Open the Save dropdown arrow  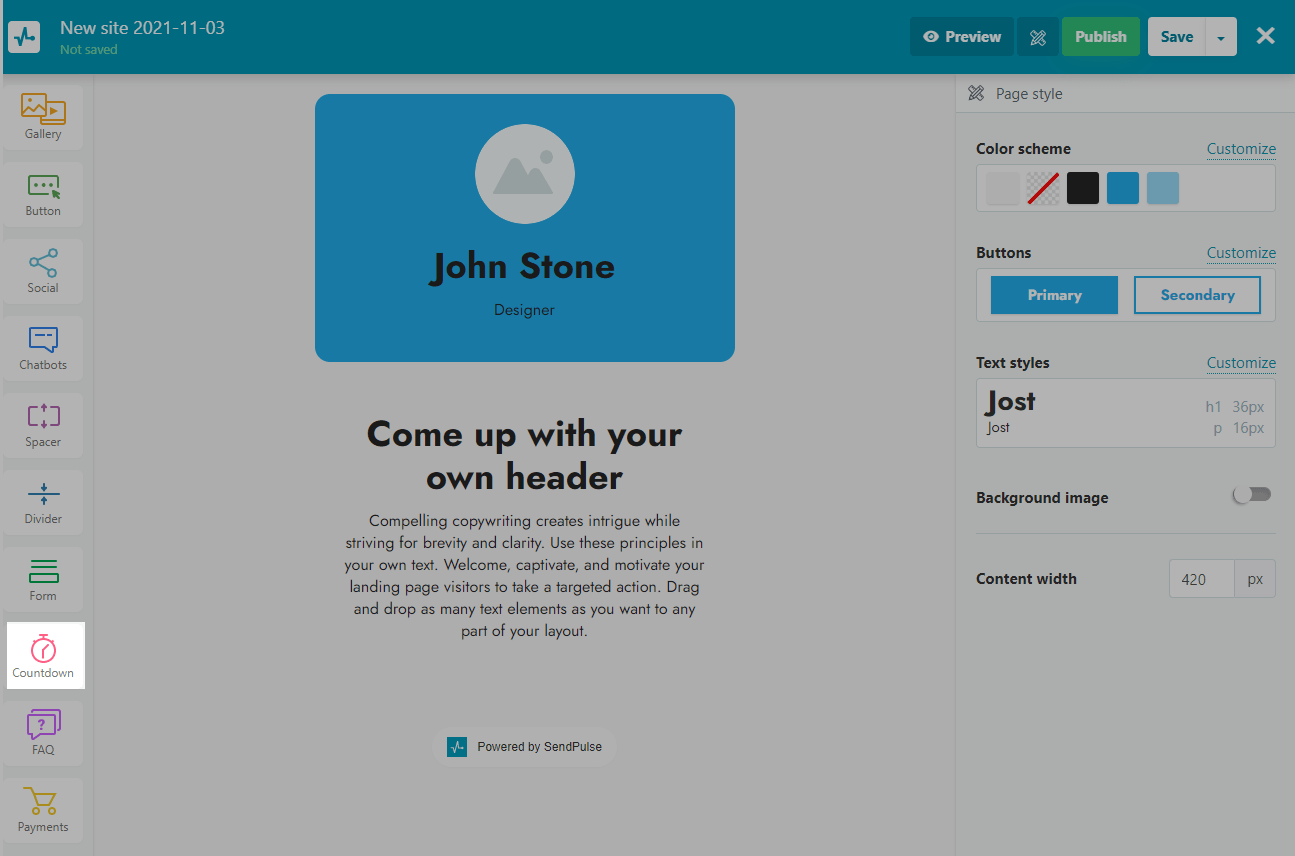(x=1221, y=37)
